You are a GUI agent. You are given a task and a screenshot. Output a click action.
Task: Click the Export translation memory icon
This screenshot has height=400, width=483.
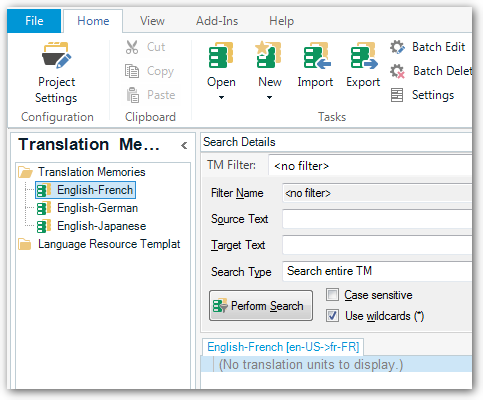coord(363,56)
